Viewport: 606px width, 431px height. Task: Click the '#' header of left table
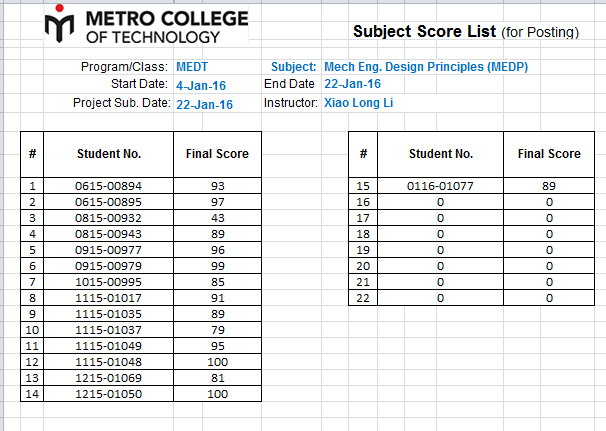pyautogui.click(x=32, y=154)
